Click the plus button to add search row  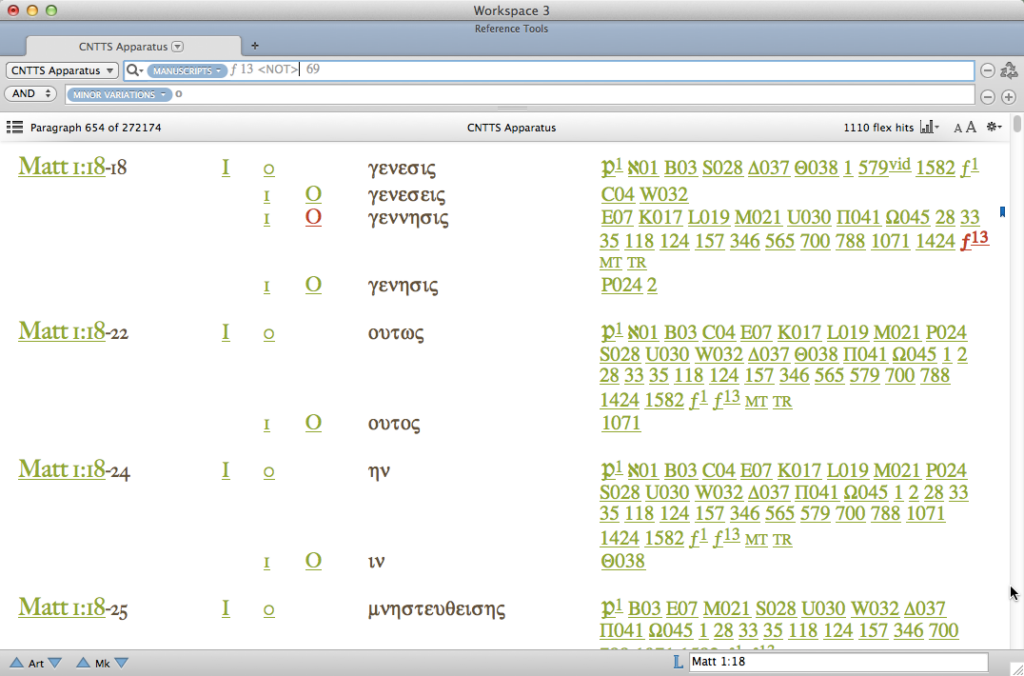tap(1008, 97)
